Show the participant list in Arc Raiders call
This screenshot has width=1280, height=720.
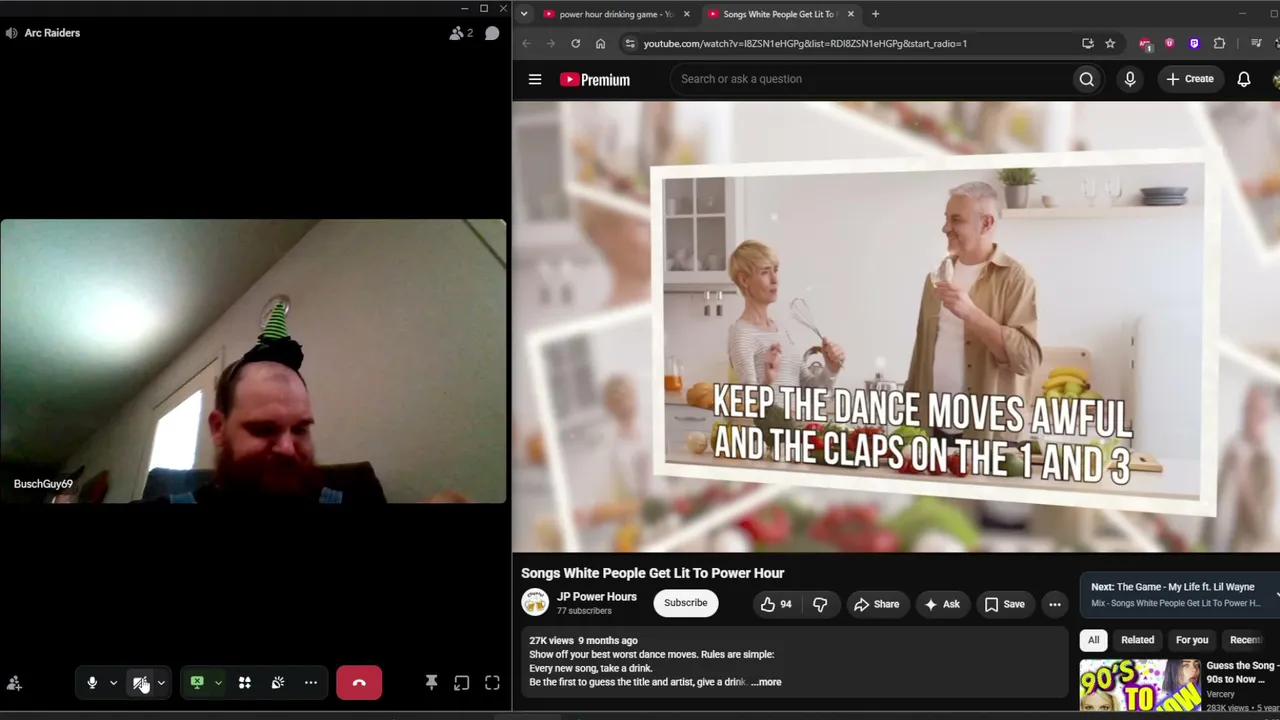[461, 33]
